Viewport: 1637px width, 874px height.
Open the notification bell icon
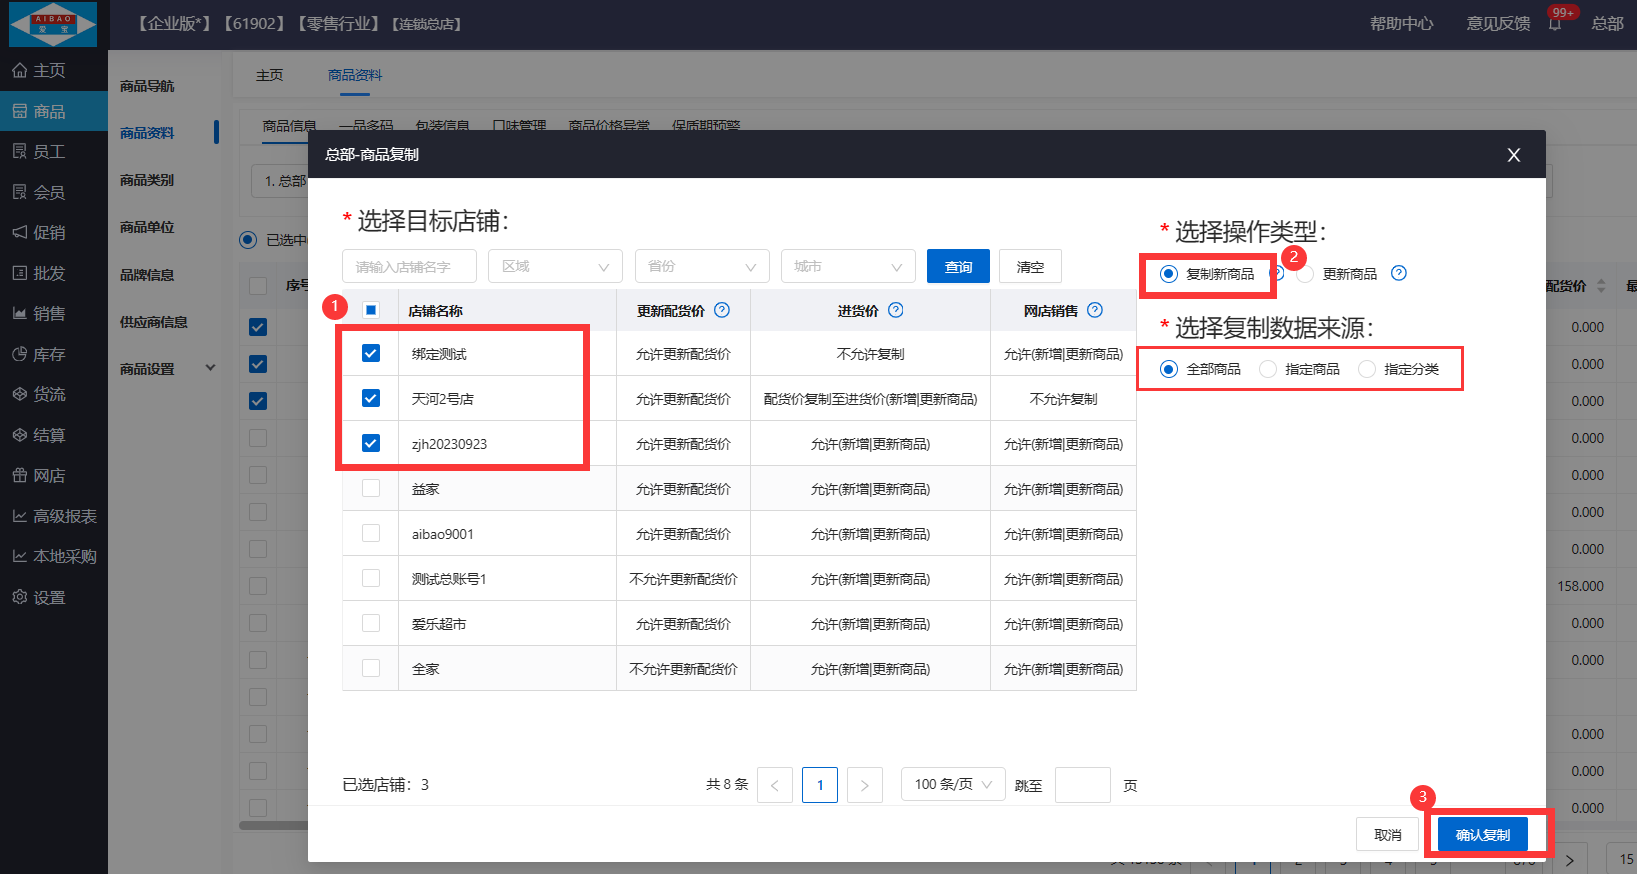point(1555,24)
